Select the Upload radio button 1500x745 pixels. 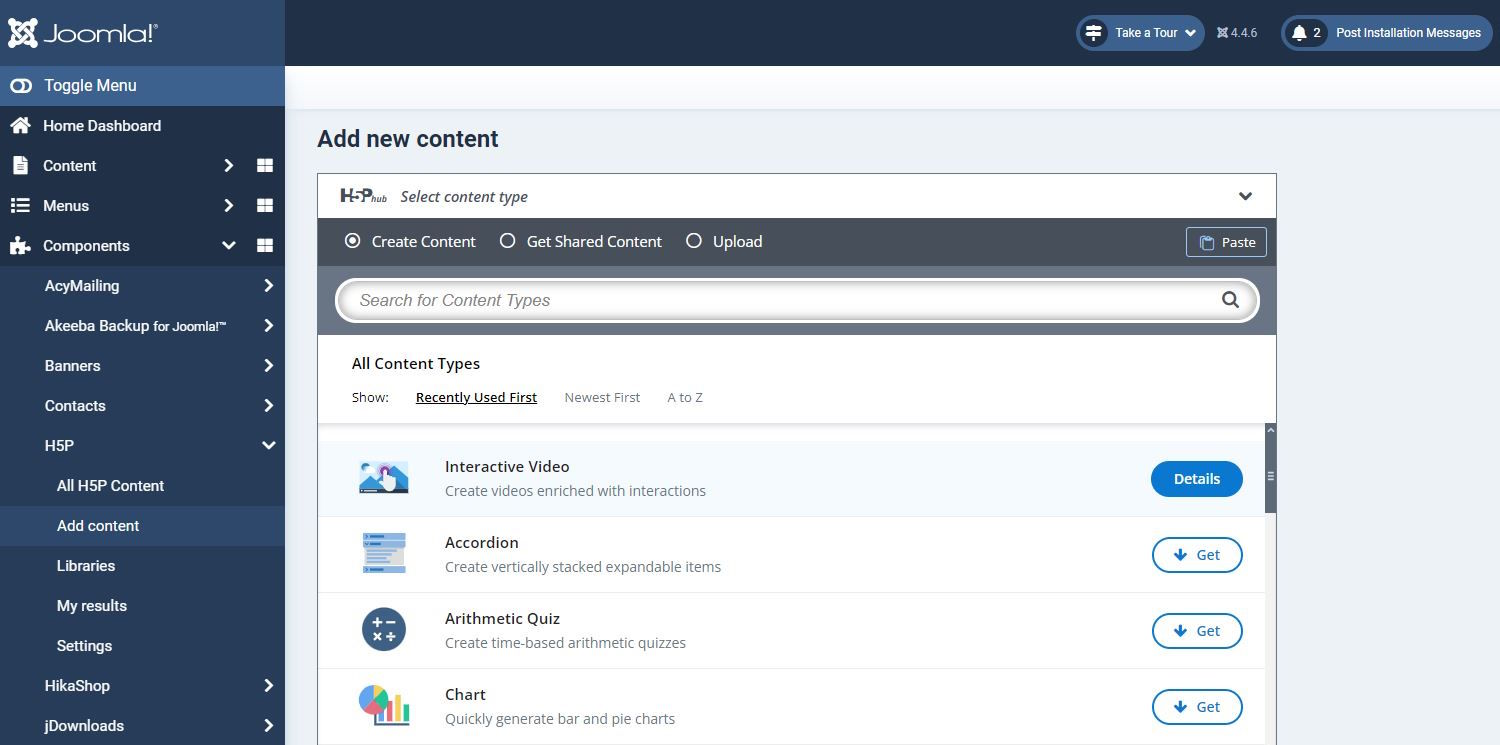[x=694, y=241]
